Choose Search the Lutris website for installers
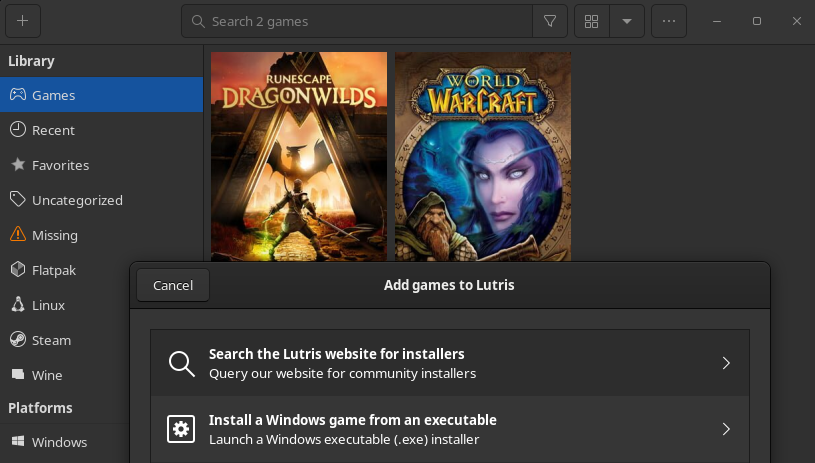 (x=450, y=363)
